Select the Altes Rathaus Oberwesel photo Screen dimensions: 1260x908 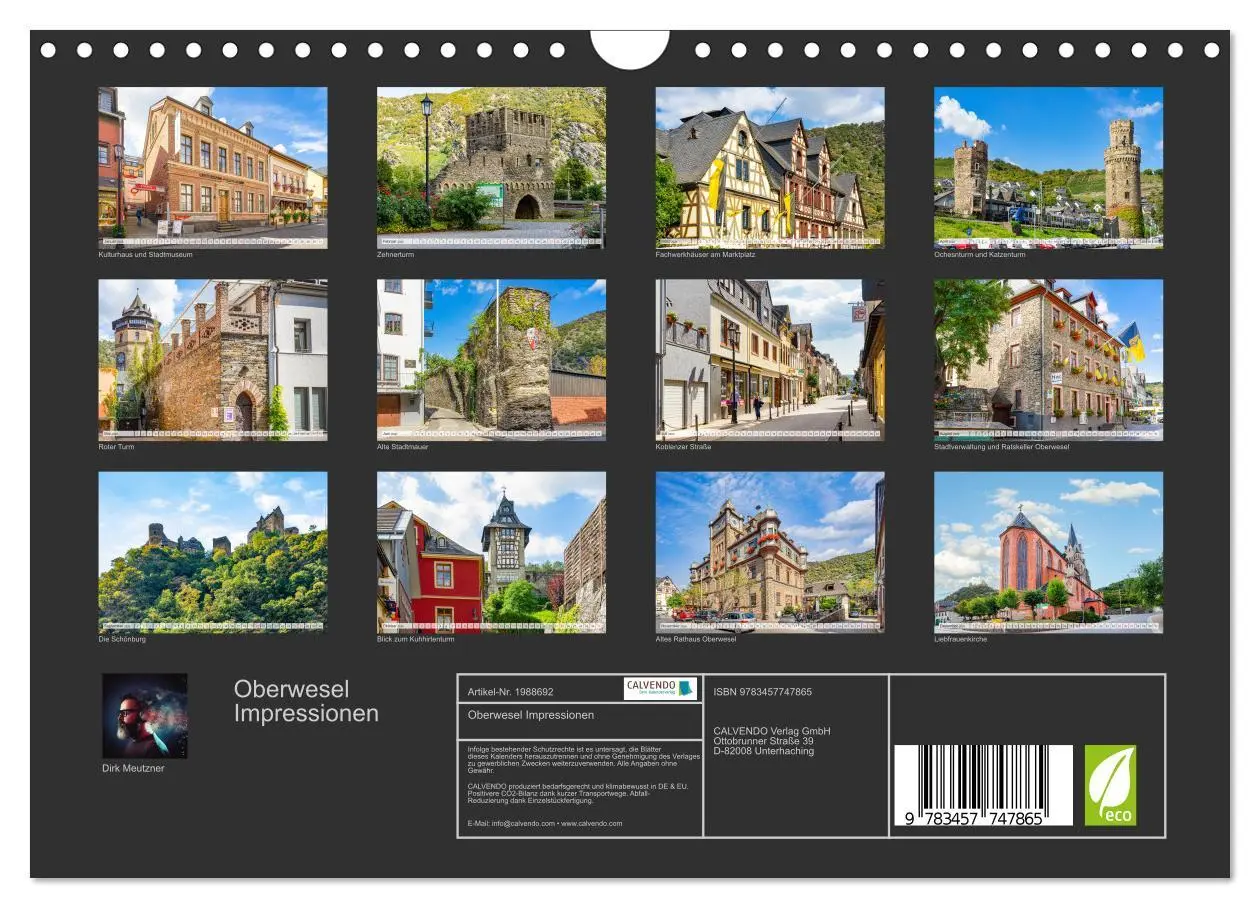pyautogui.click(x=770, y=552)
